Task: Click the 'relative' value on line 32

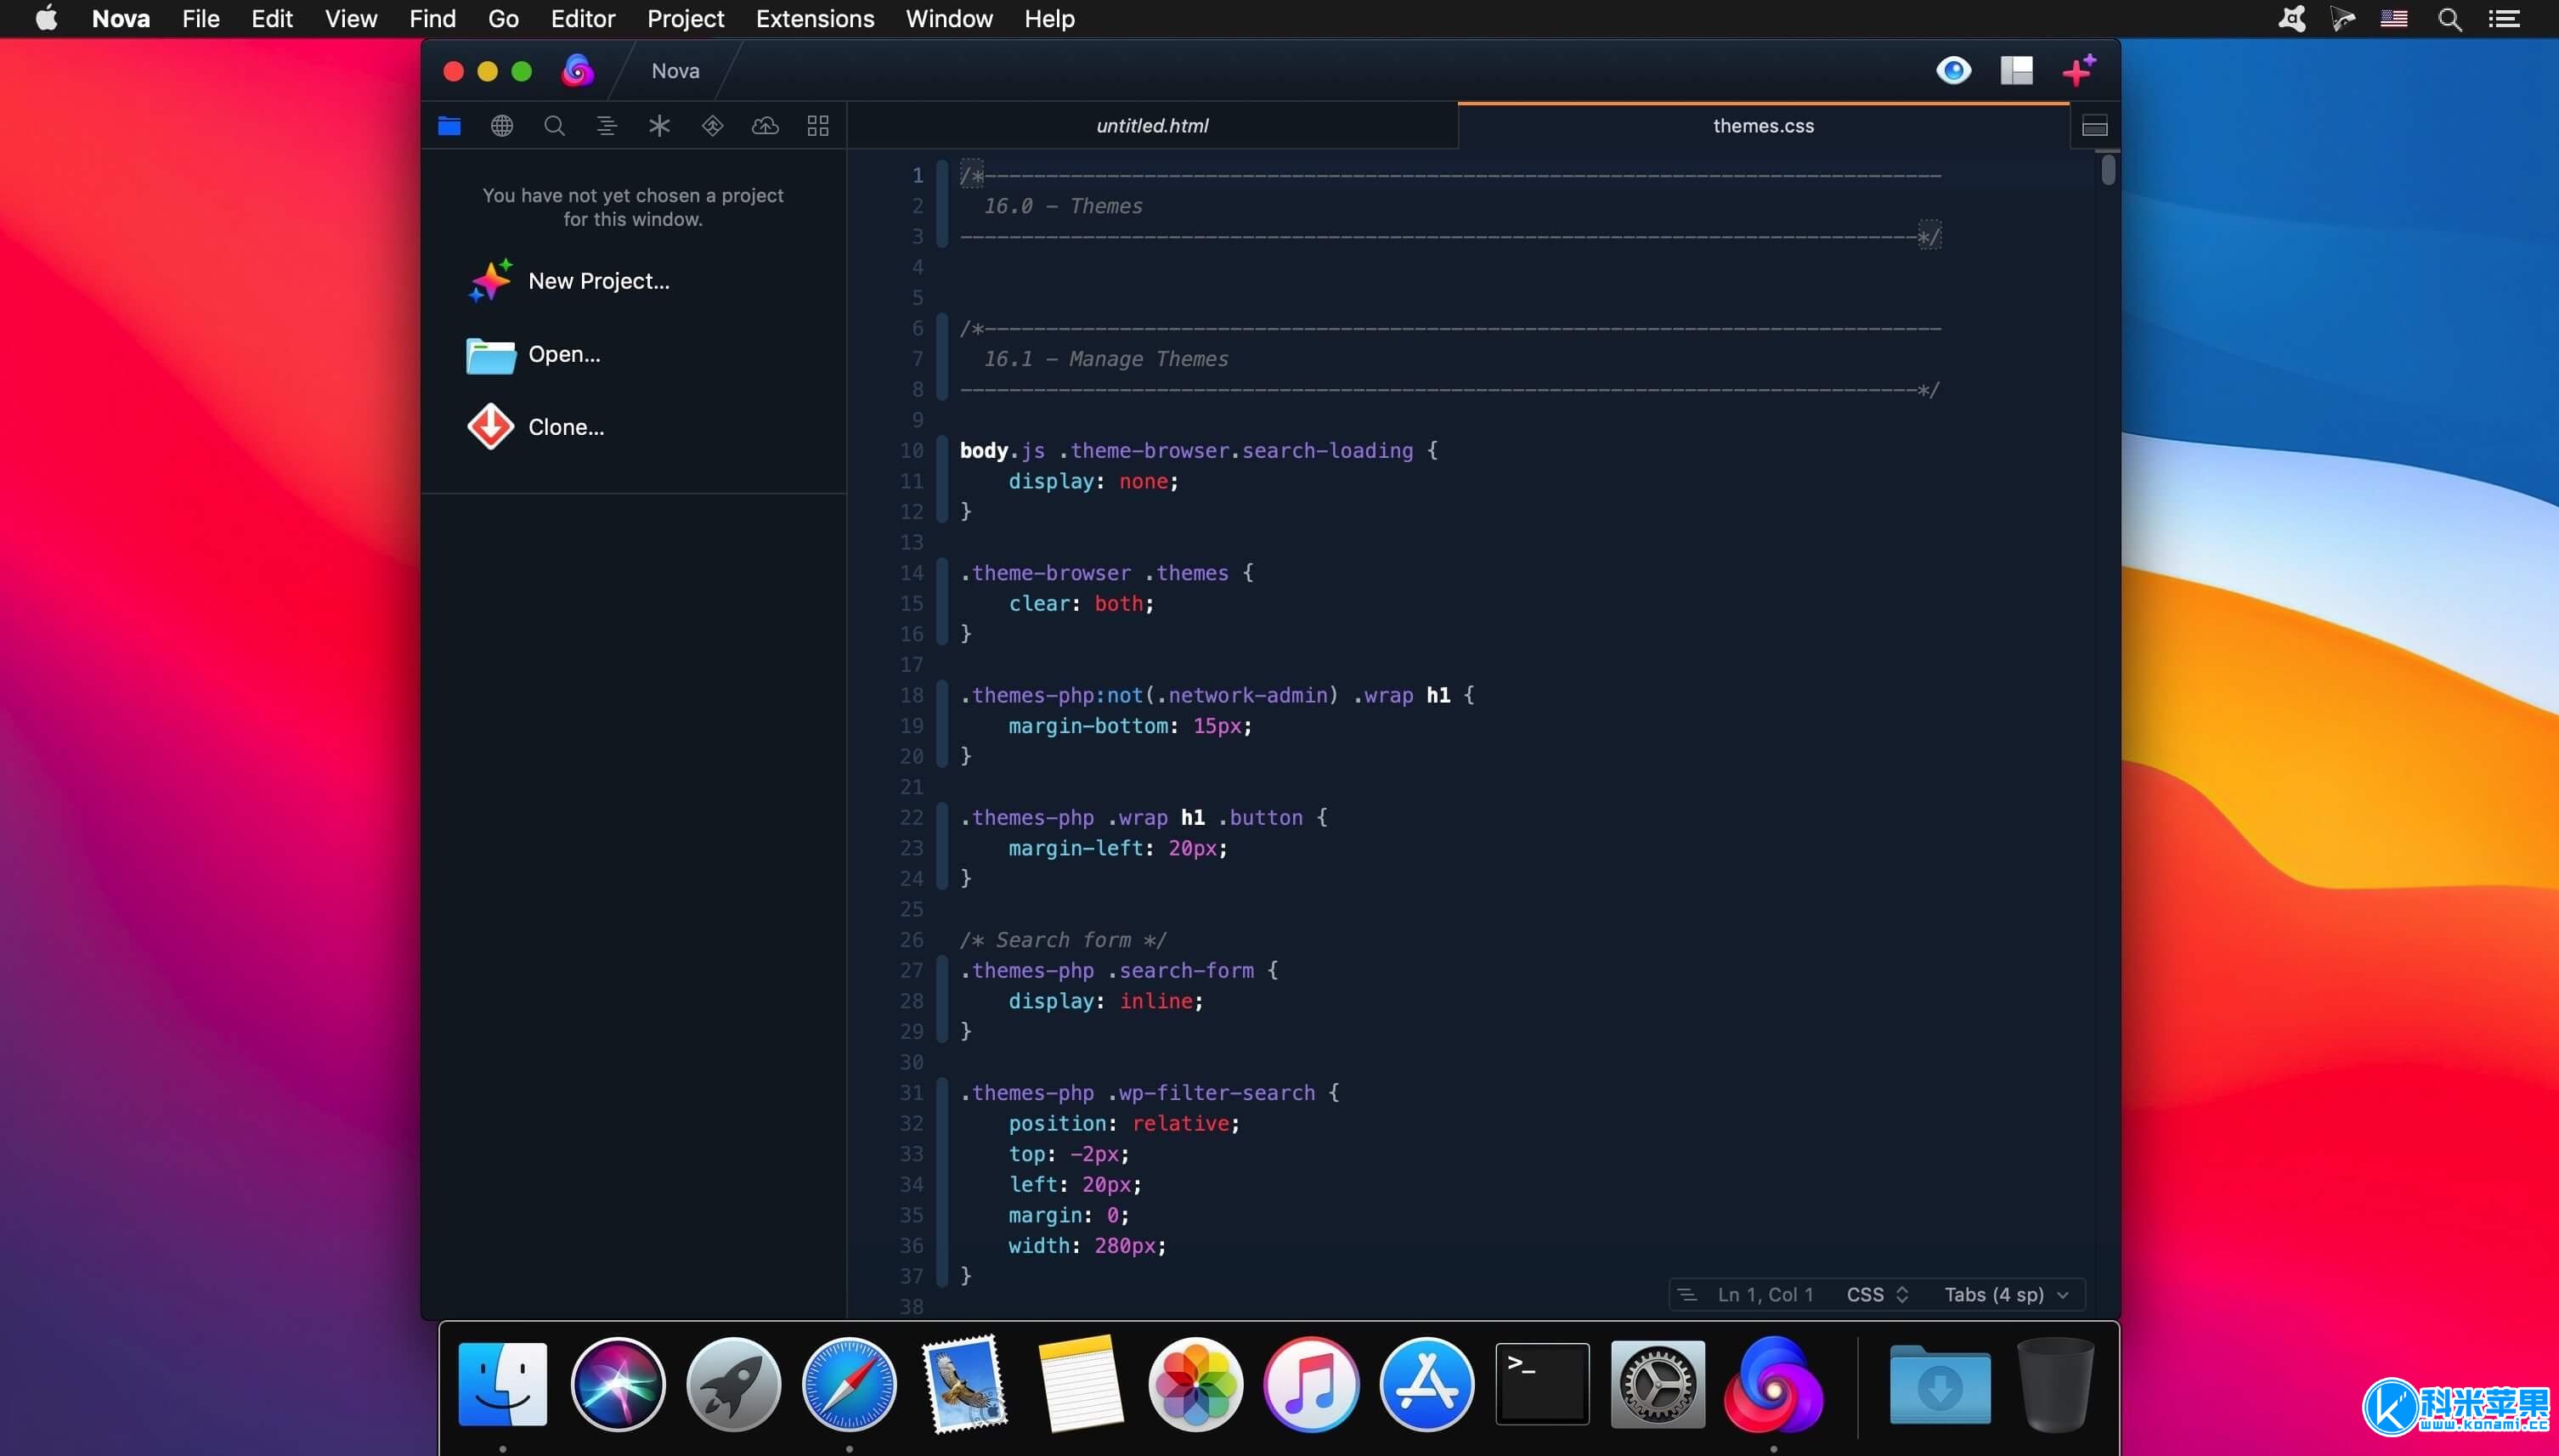Action: click(1180, 1123)
